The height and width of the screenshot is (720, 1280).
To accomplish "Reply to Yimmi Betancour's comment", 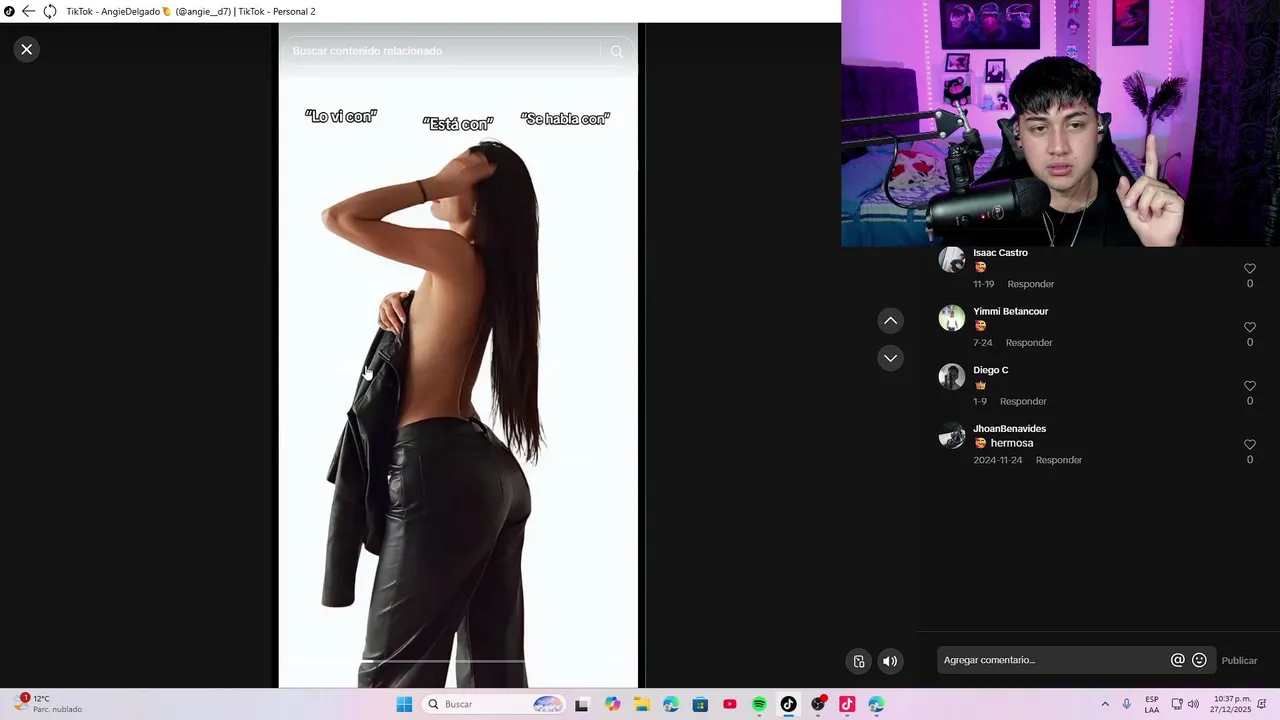I will click(1029, 343).
